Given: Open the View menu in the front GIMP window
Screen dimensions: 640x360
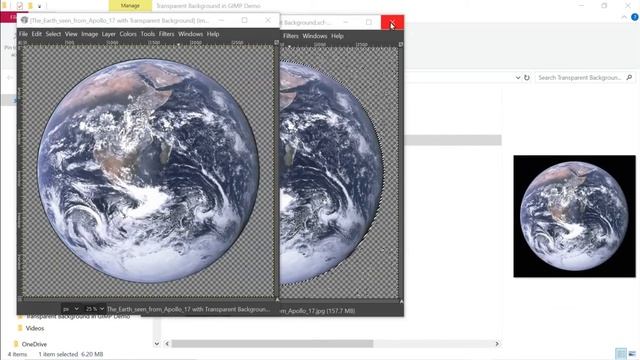Looking at the screenshot, I should click(71, 34).
